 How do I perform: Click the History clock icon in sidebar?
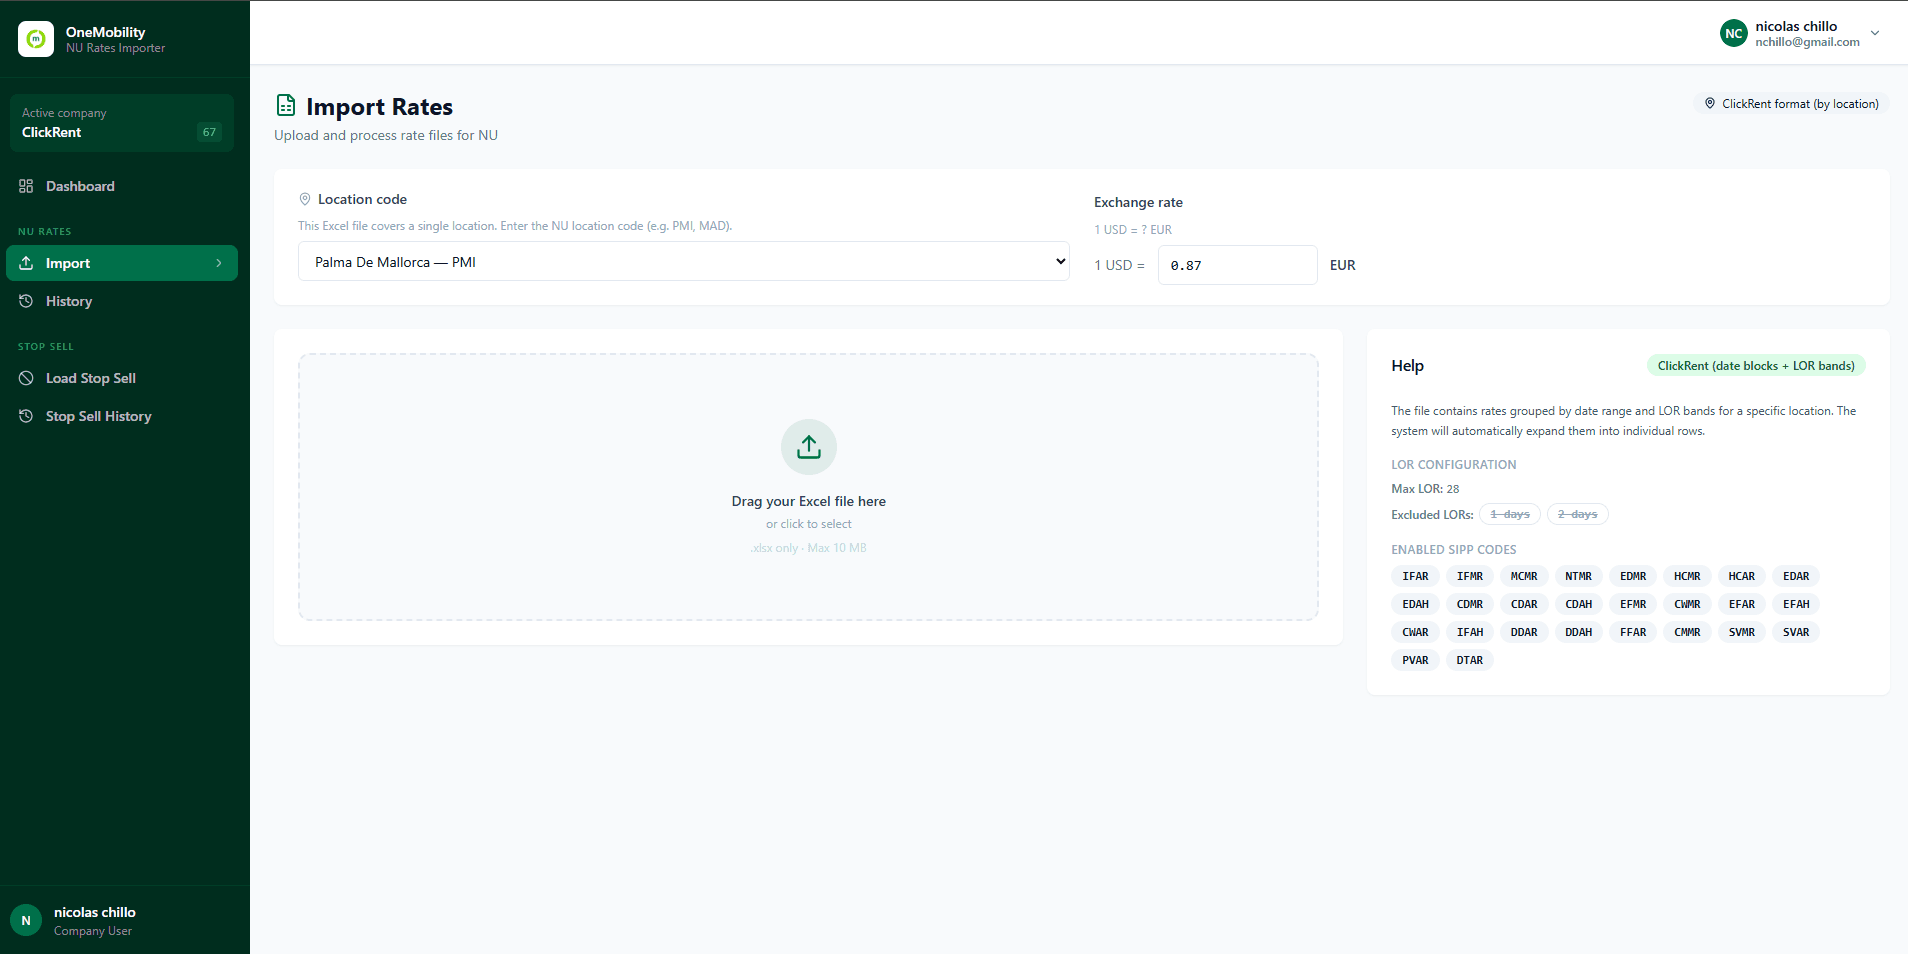click(26, 301)
